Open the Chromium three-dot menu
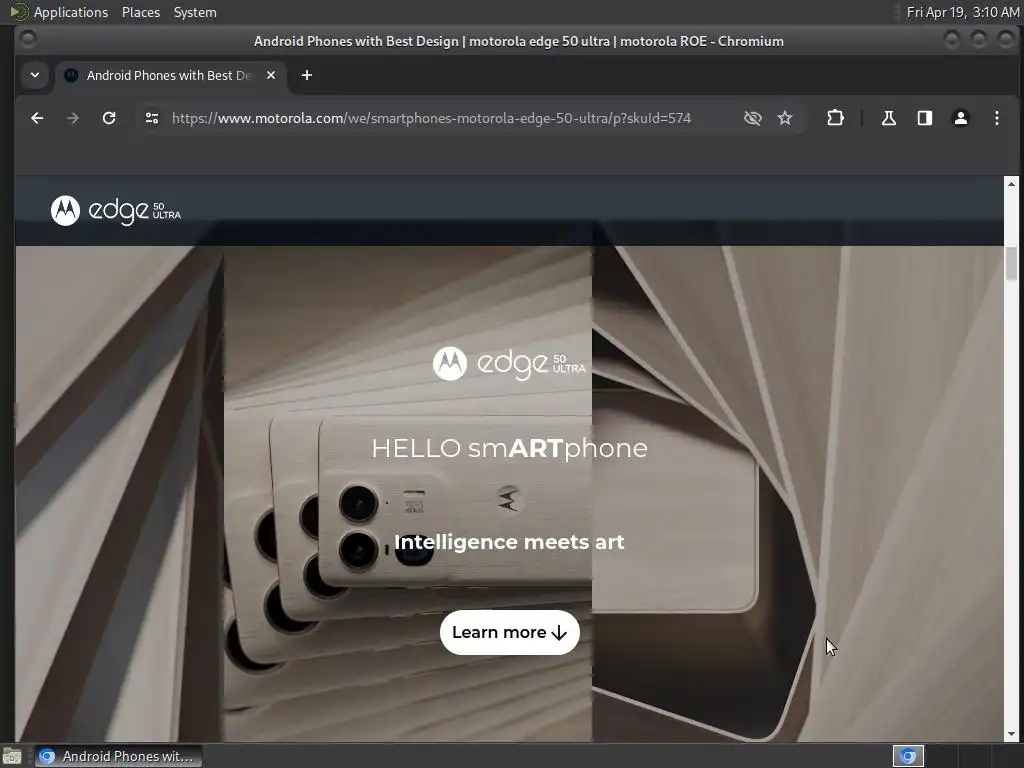 pos(997,118)
